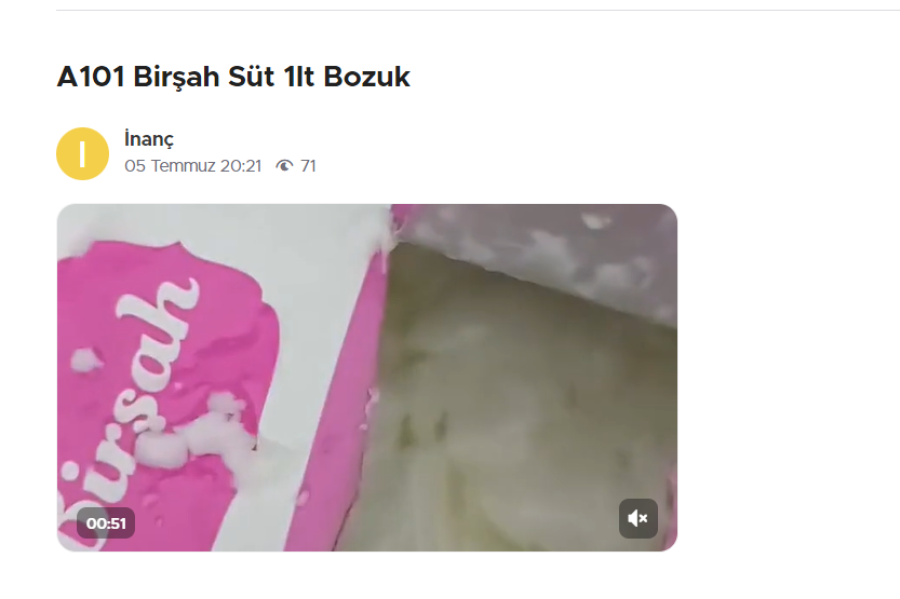Click the word Birşah in the heading
900x599 pixels.
176,77
